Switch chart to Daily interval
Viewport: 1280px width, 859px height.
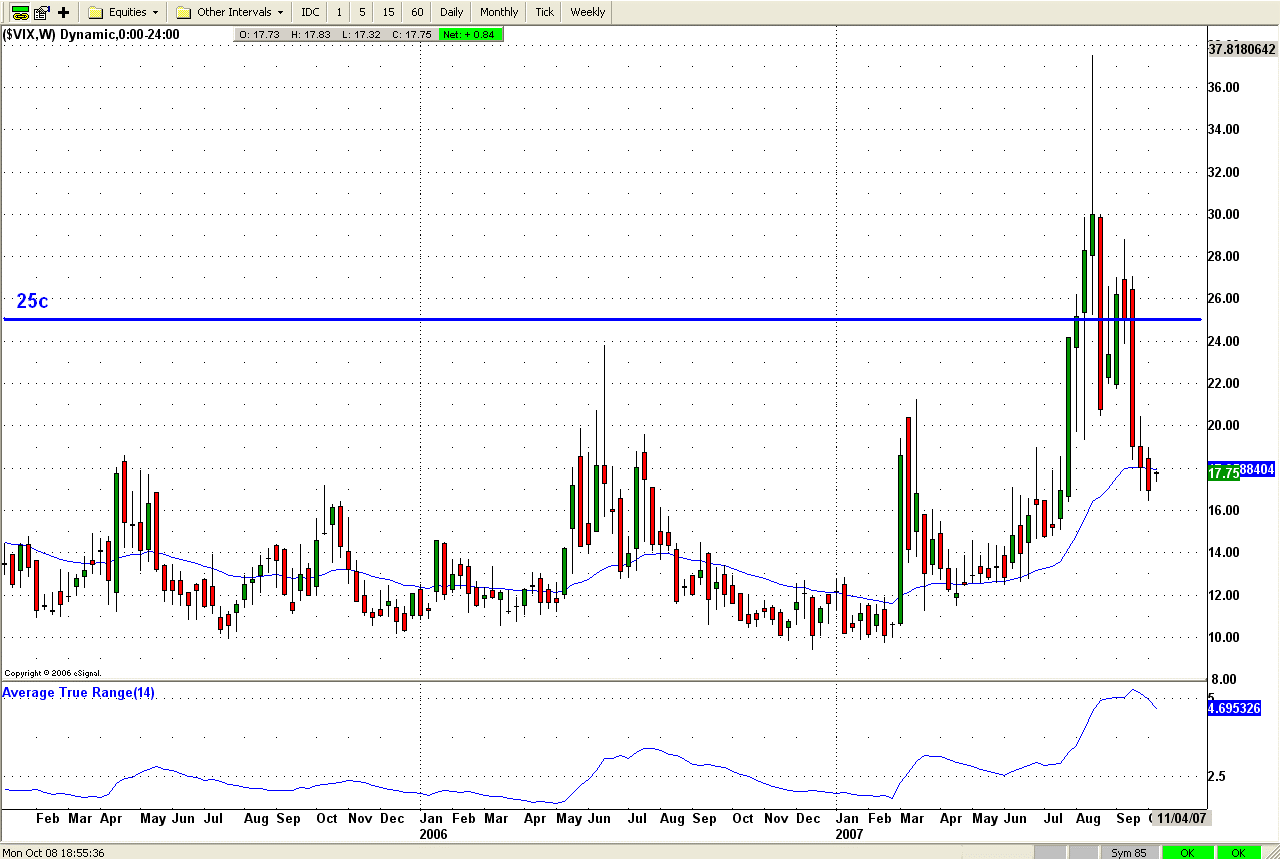pyautogui.click(x=451, y=12)
